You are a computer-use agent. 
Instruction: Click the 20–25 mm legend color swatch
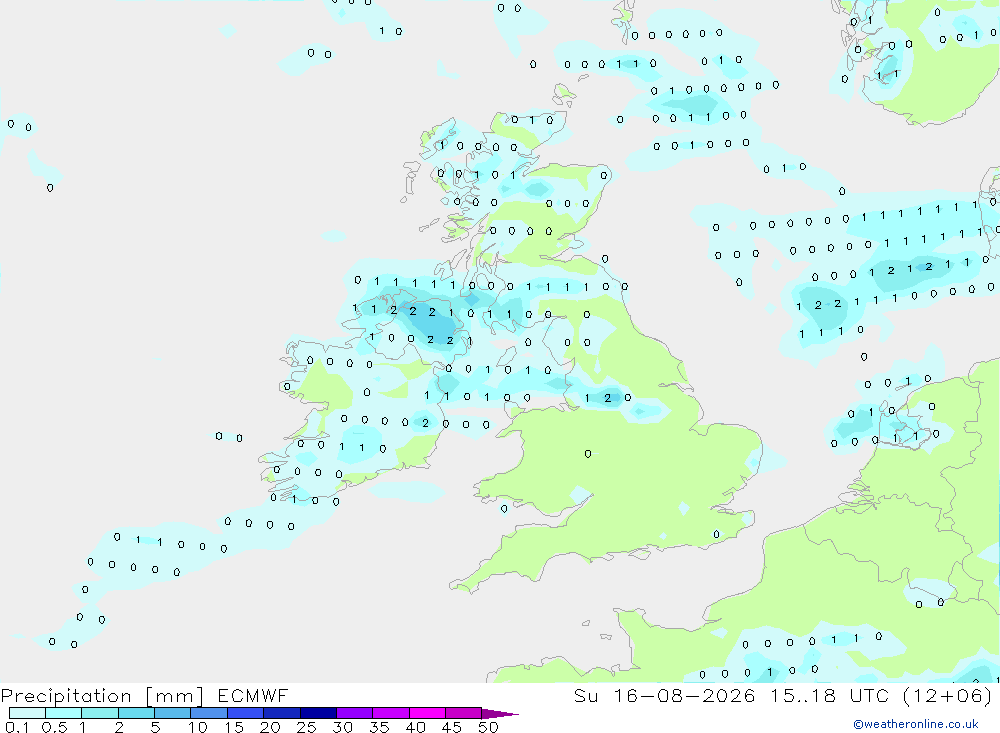tap(282, 713)
